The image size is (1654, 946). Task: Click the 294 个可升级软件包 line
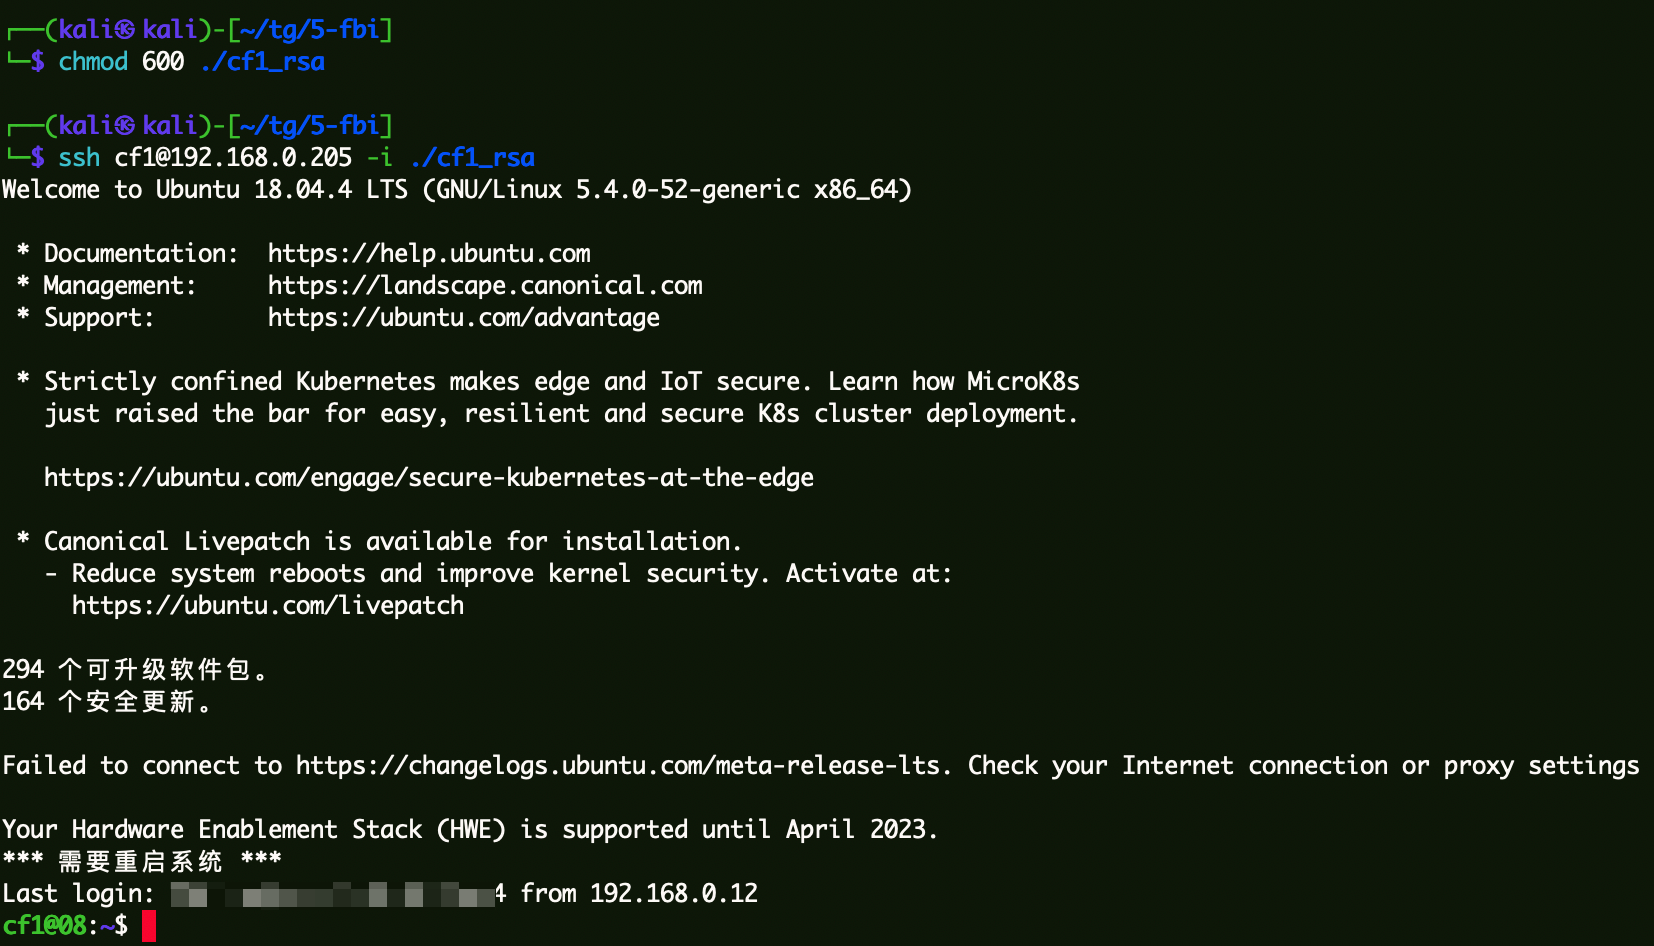click(135, 670)
